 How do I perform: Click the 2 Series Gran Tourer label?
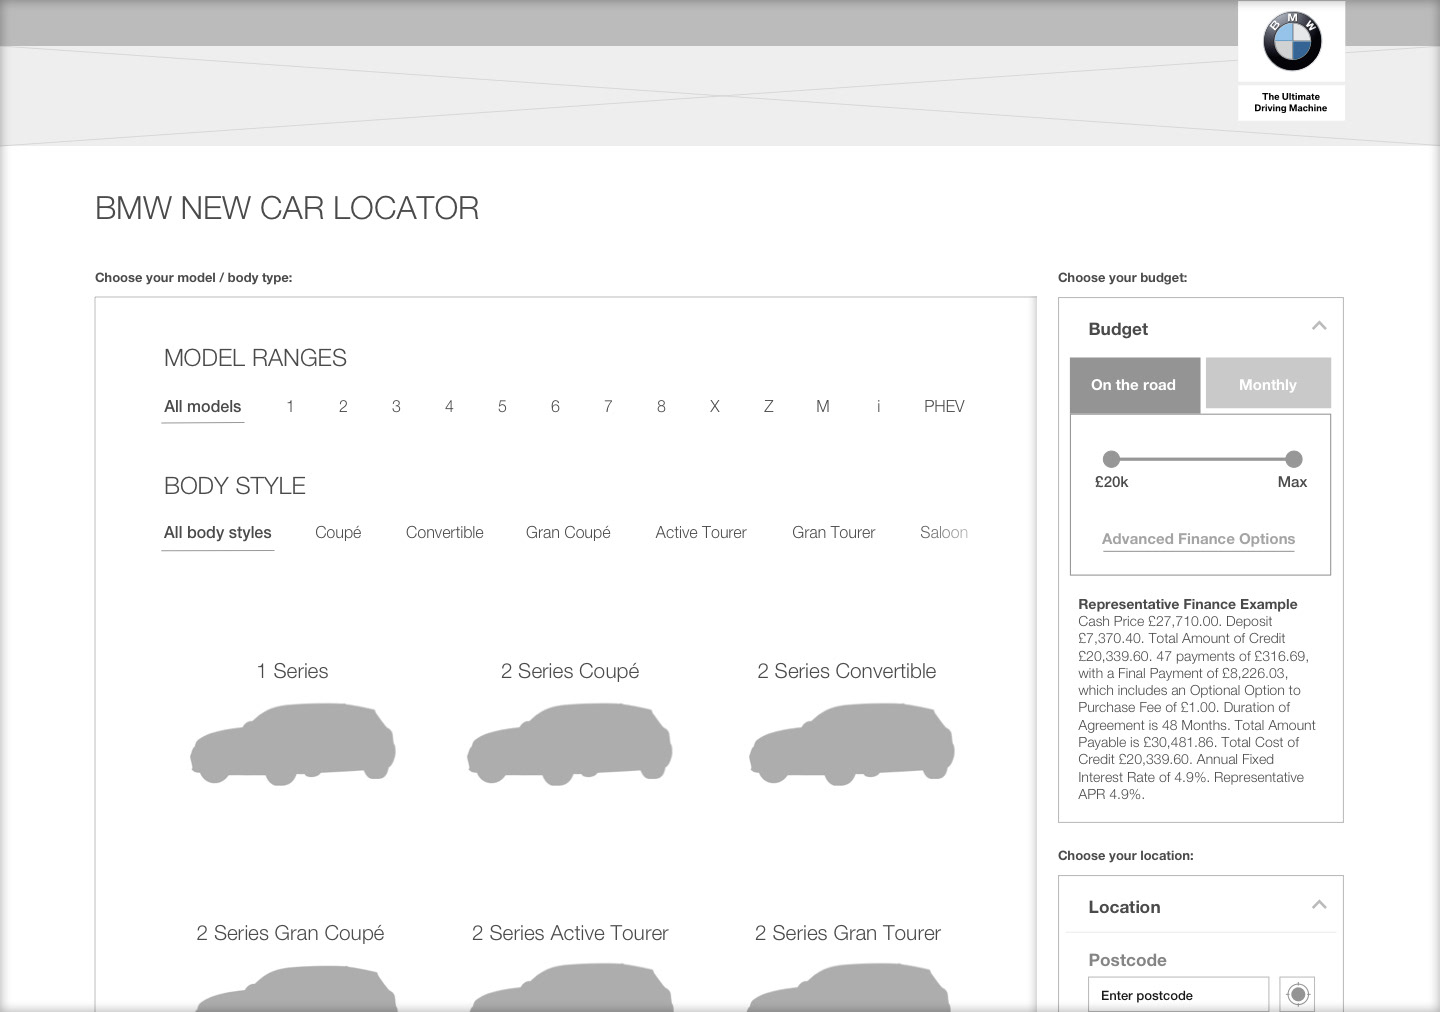tap(848, 933)
